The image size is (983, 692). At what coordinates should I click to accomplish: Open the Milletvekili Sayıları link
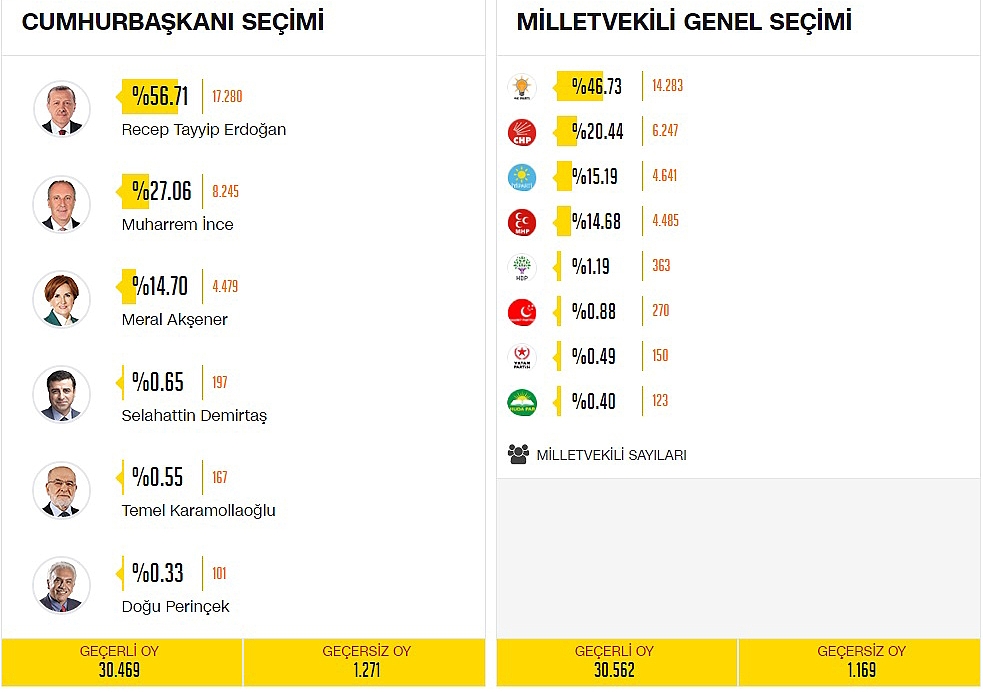pos(611,455)
